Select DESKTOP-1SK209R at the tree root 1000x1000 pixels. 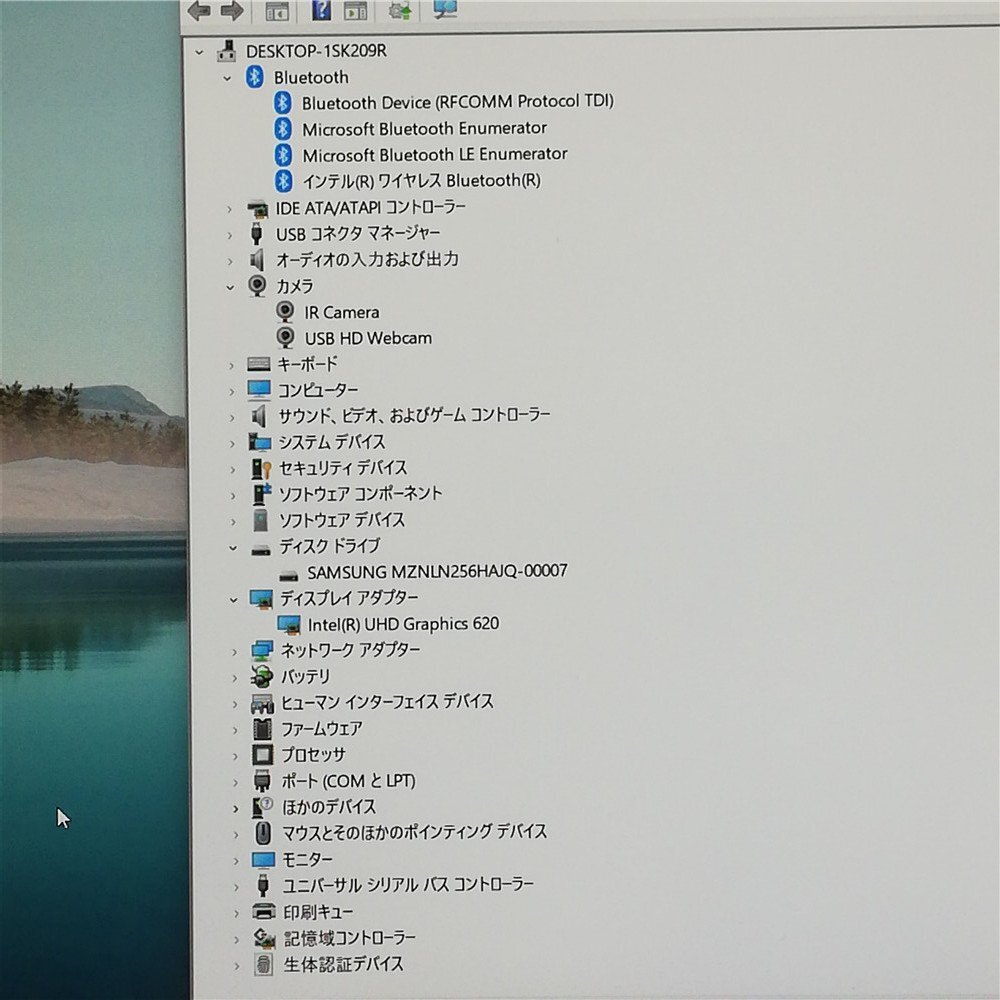click(313, 51)
